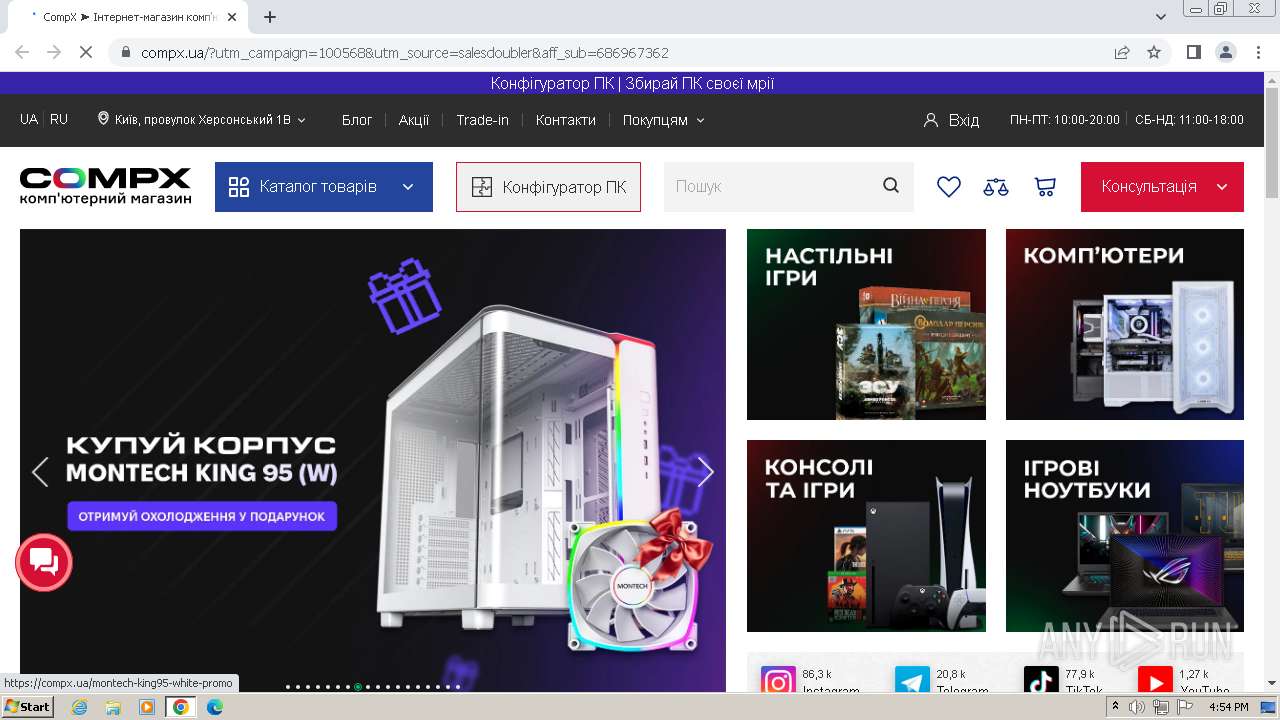
Task: Bookmark this page with star icon
Action: tap(1154, 52)
